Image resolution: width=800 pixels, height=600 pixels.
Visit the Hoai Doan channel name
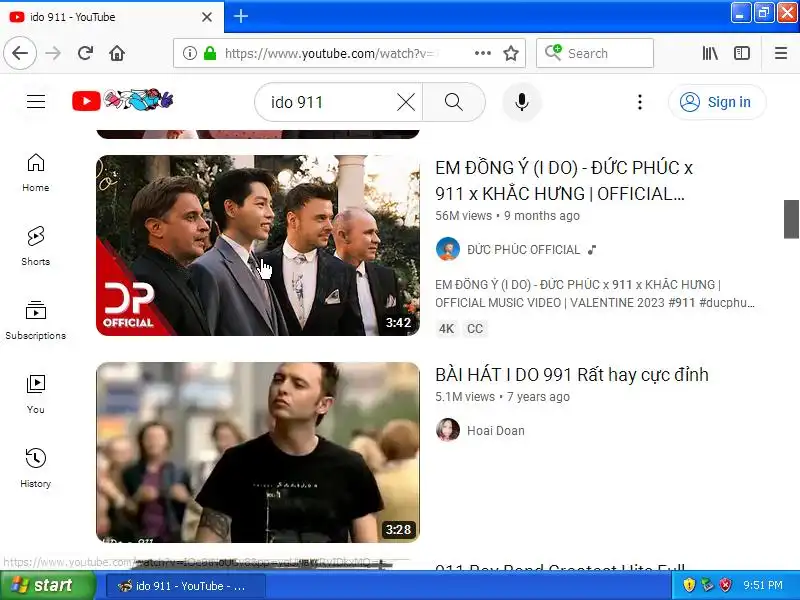pyautogui.click(x=495, y=431)
